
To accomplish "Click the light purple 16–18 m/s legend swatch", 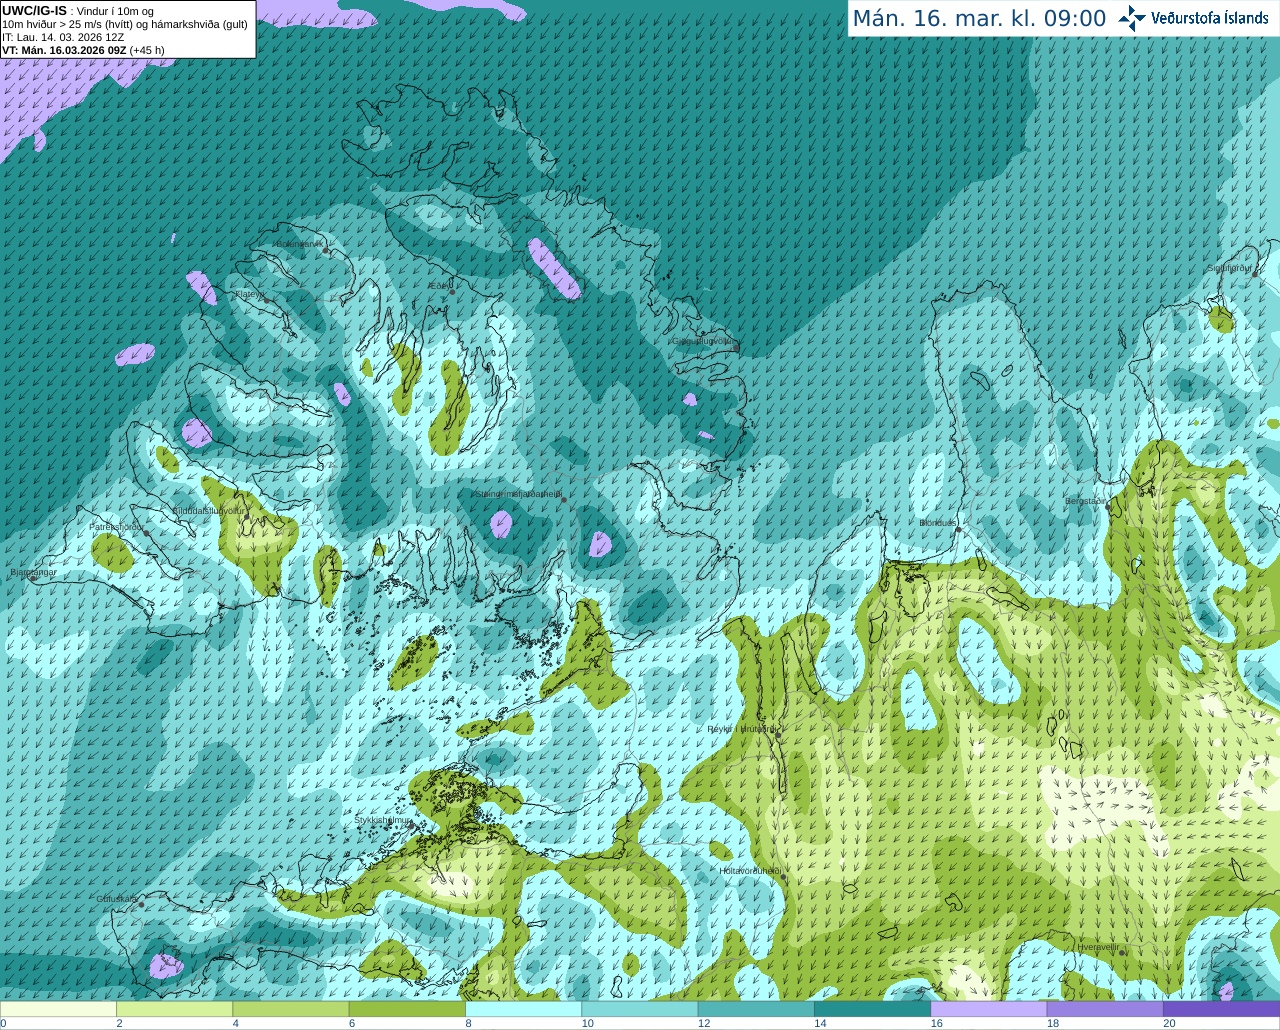I will click(x=989, y=1009).
